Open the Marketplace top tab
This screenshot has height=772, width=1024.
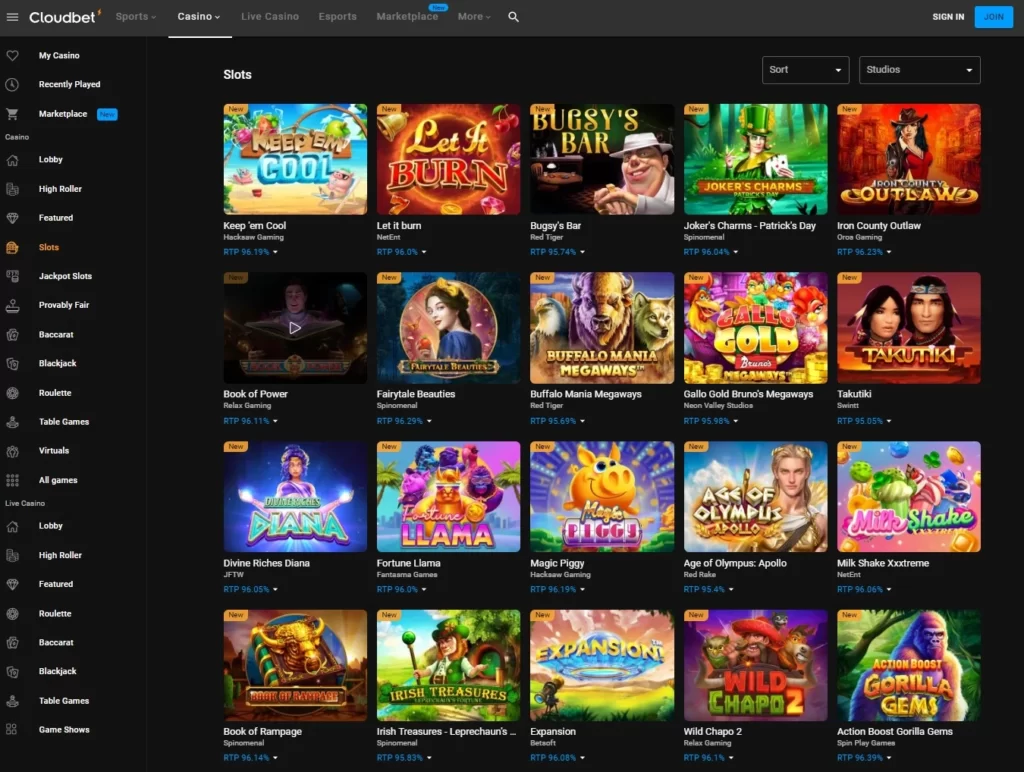[x=407, y=16]
